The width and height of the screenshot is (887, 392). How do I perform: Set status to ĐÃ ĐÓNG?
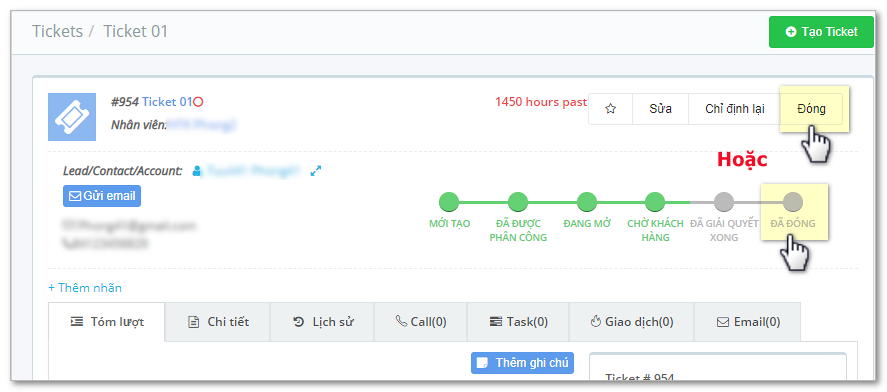point(793,202)
